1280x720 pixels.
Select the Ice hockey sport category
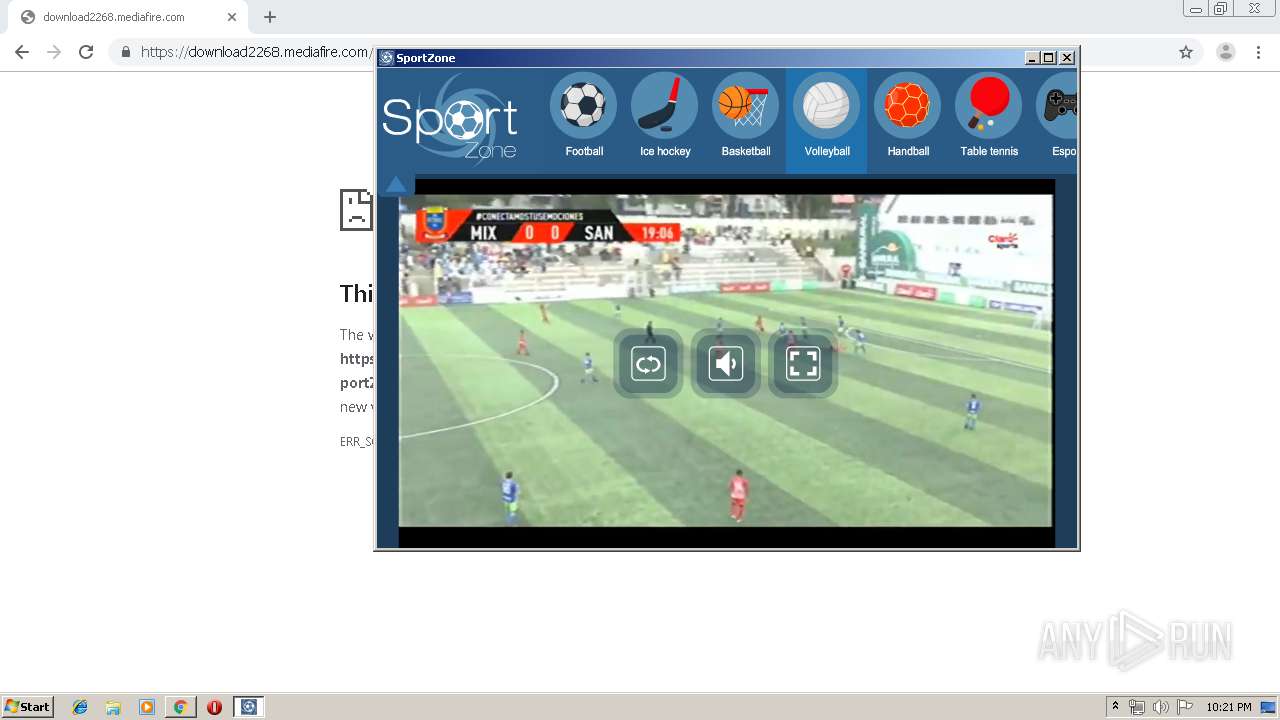(665, 116)
